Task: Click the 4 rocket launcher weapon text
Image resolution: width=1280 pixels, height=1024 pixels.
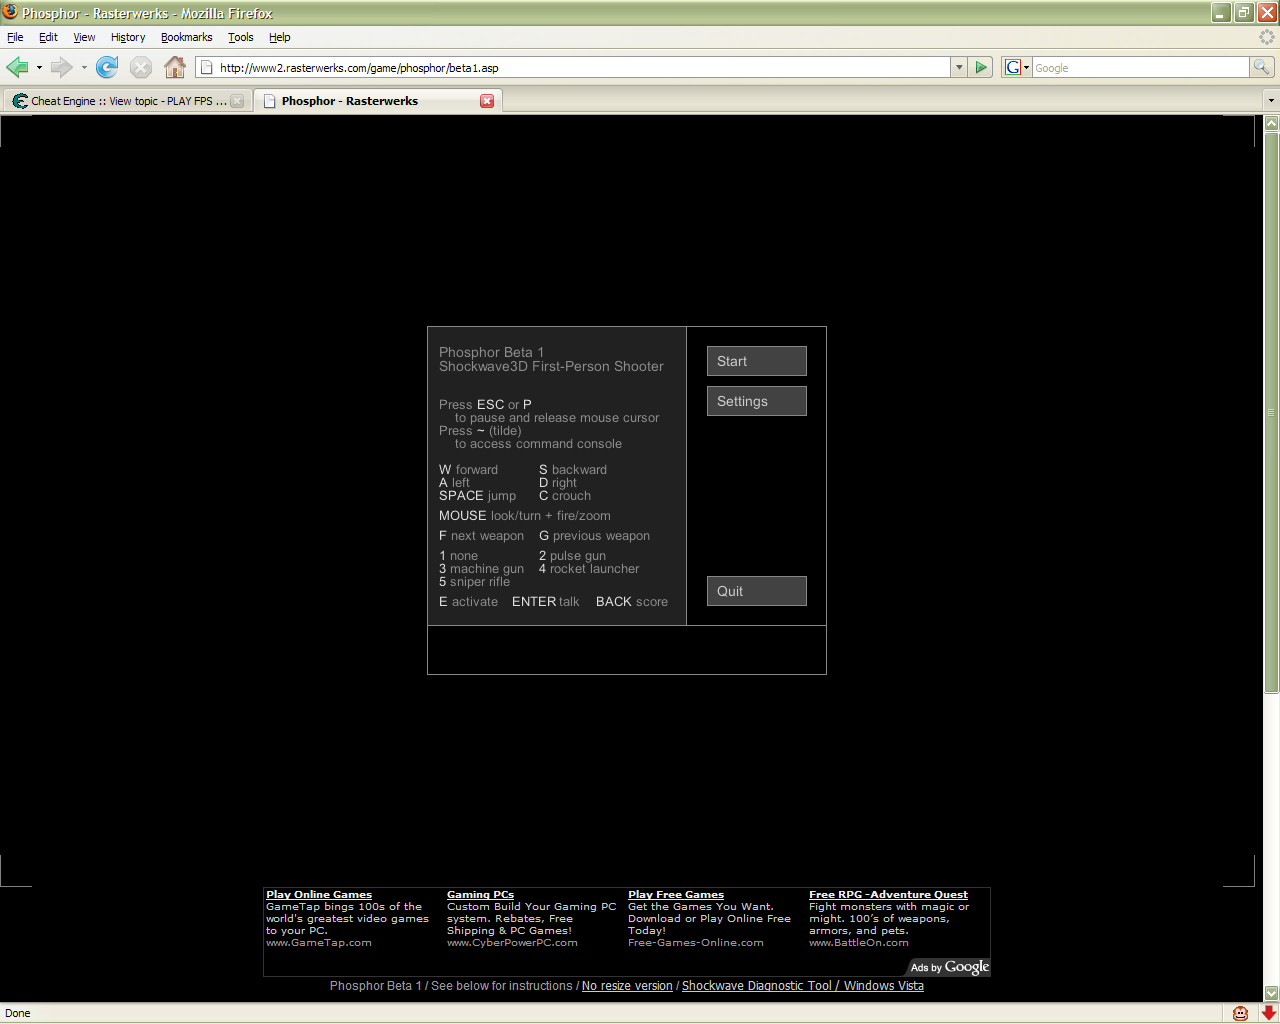Action: pos(589,569)
